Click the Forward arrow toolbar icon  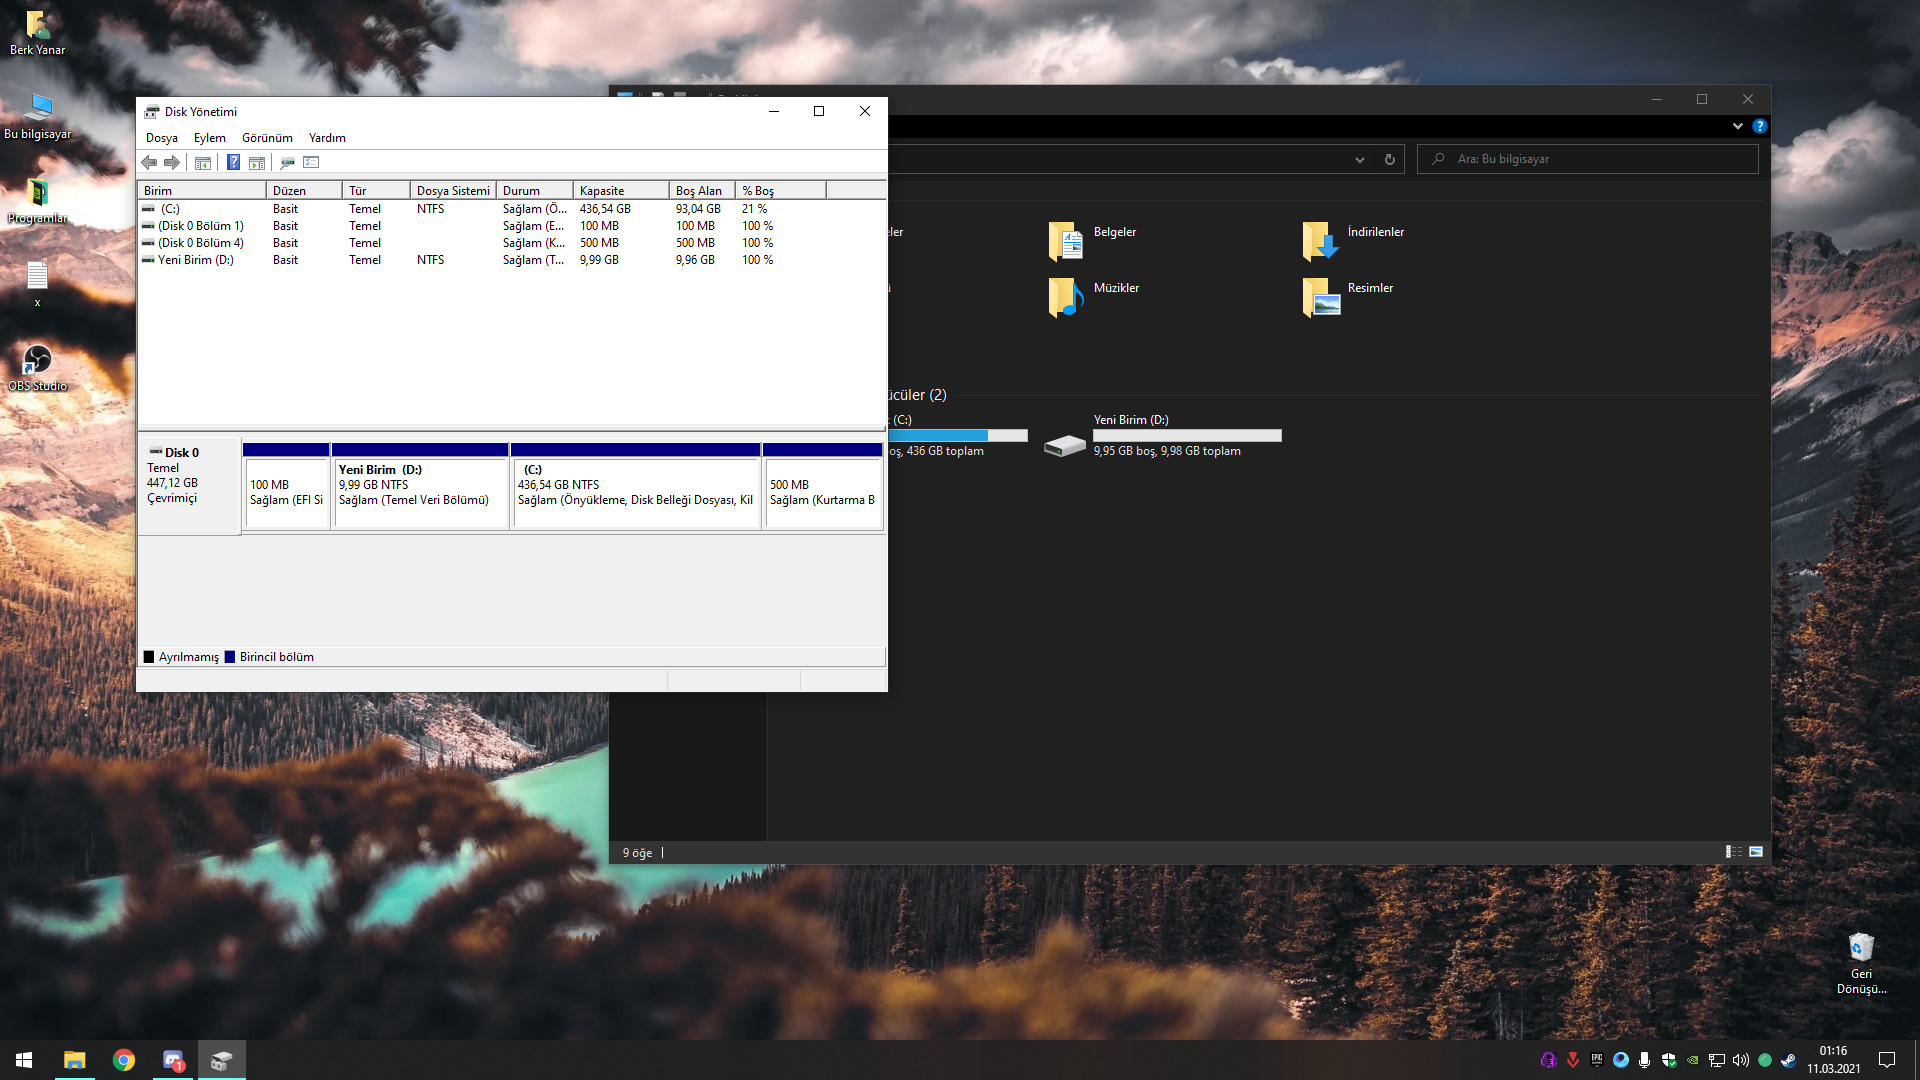click(x=172, y=163)
